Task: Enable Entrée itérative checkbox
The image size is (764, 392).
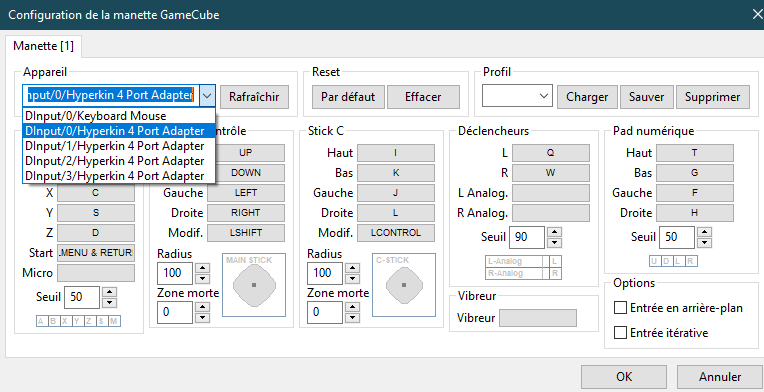Action: point(620,333)
